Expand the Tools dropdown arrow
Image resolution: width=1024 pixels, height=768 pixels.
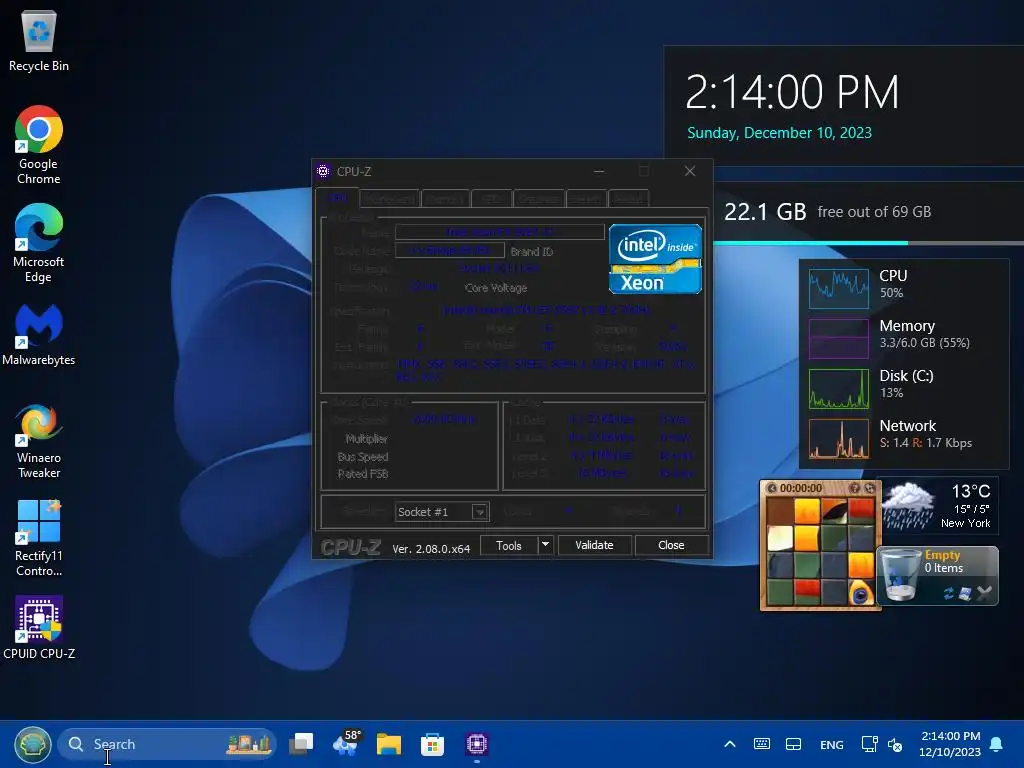tap(545, 545)
